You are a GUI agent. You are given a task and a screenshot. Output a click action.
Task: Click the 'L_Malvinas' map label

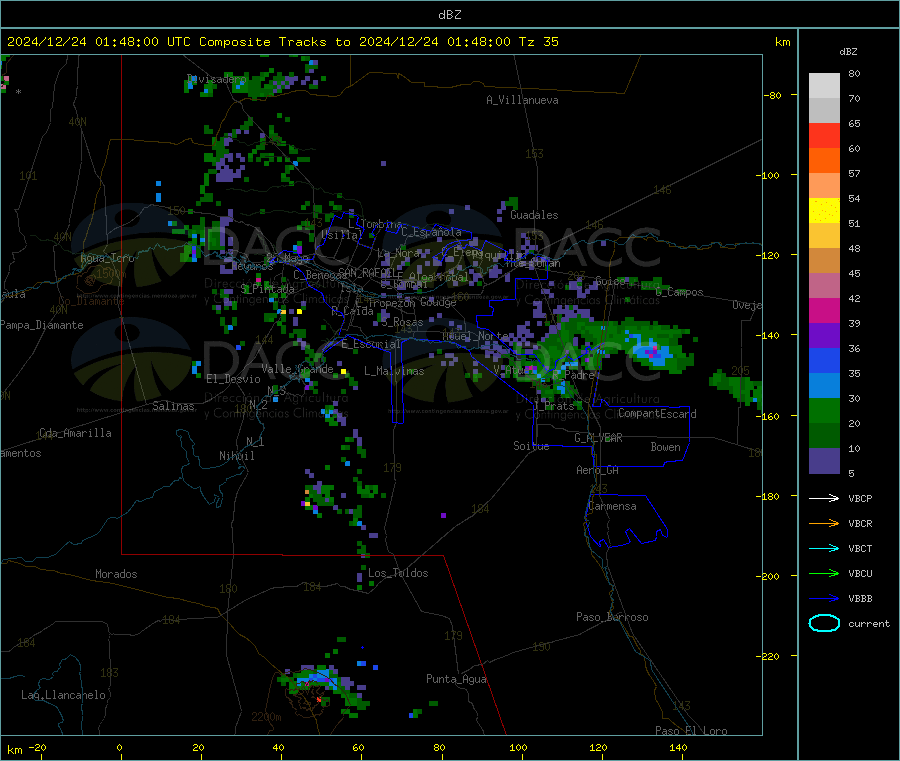394,371
